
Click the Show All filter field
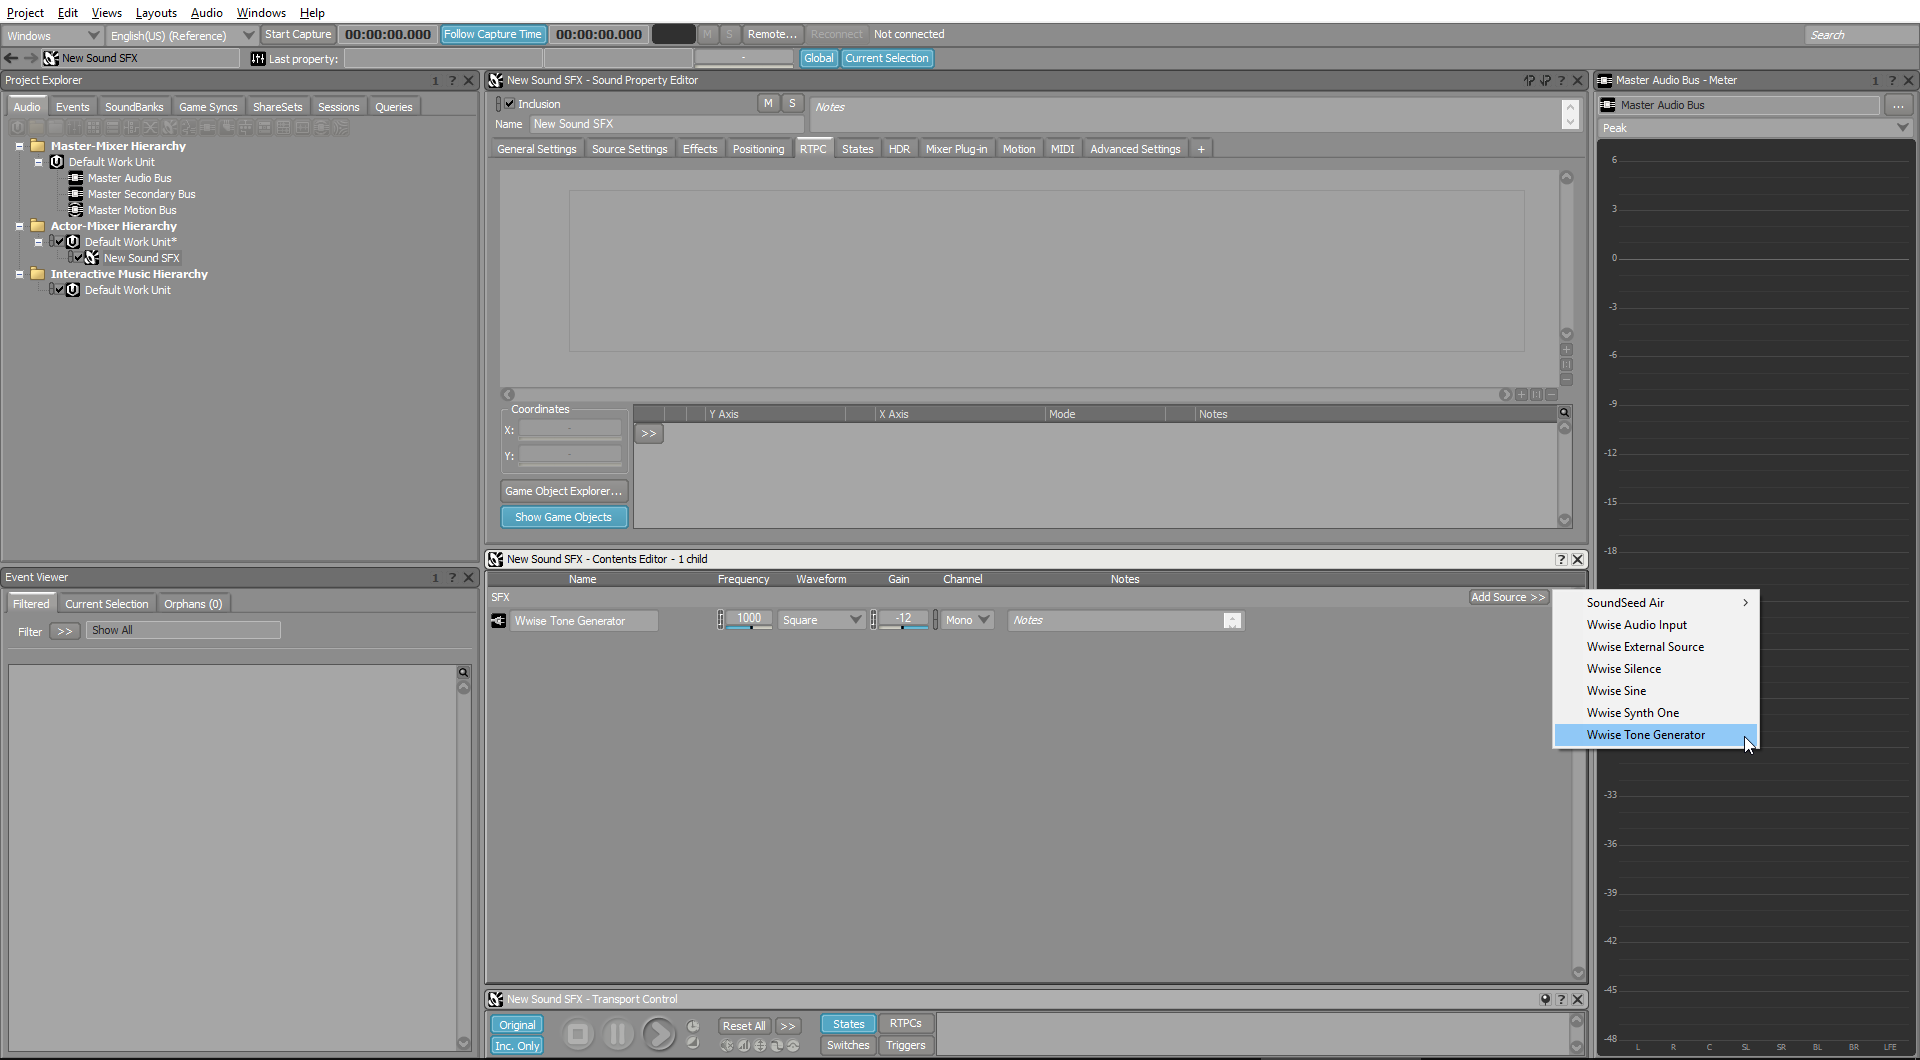point(183,630)
